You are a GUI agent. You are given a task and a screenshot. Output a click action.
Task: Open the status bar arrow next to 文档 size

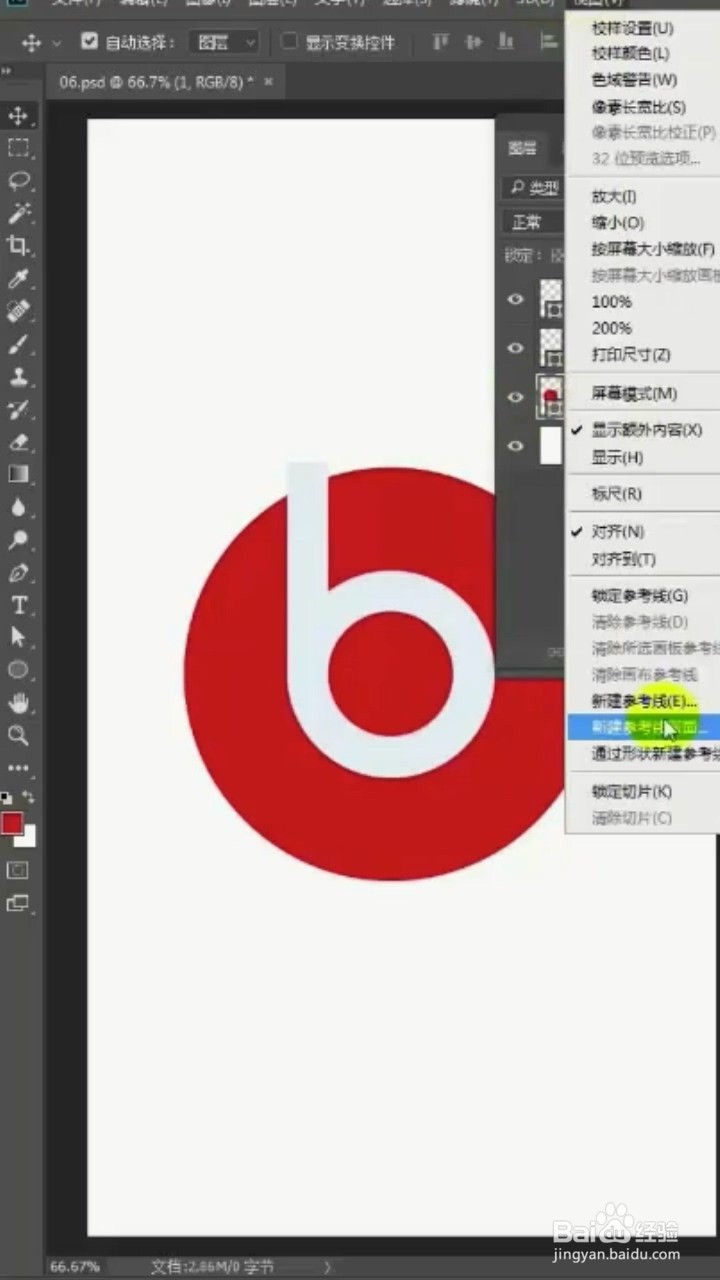pos(328,1266)
